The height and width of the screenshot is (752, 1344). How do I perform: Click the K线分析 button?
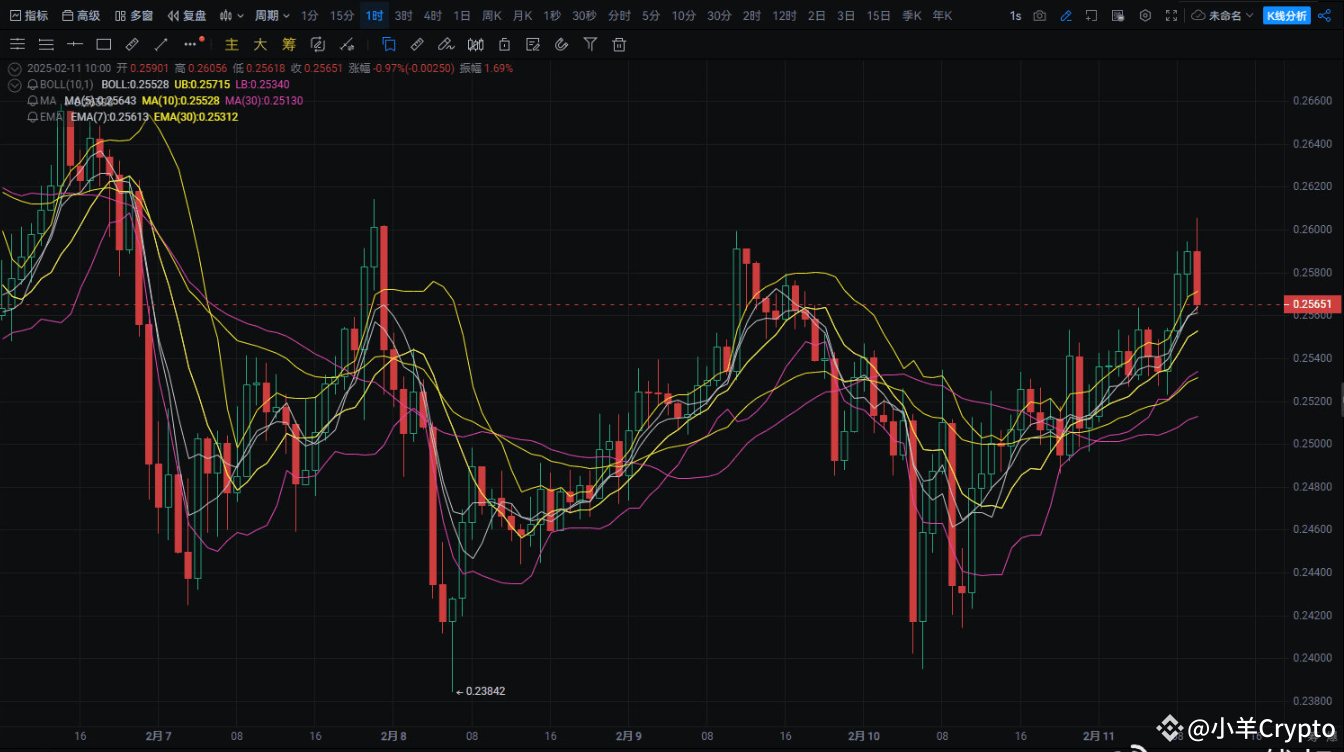coord(1287,15)
